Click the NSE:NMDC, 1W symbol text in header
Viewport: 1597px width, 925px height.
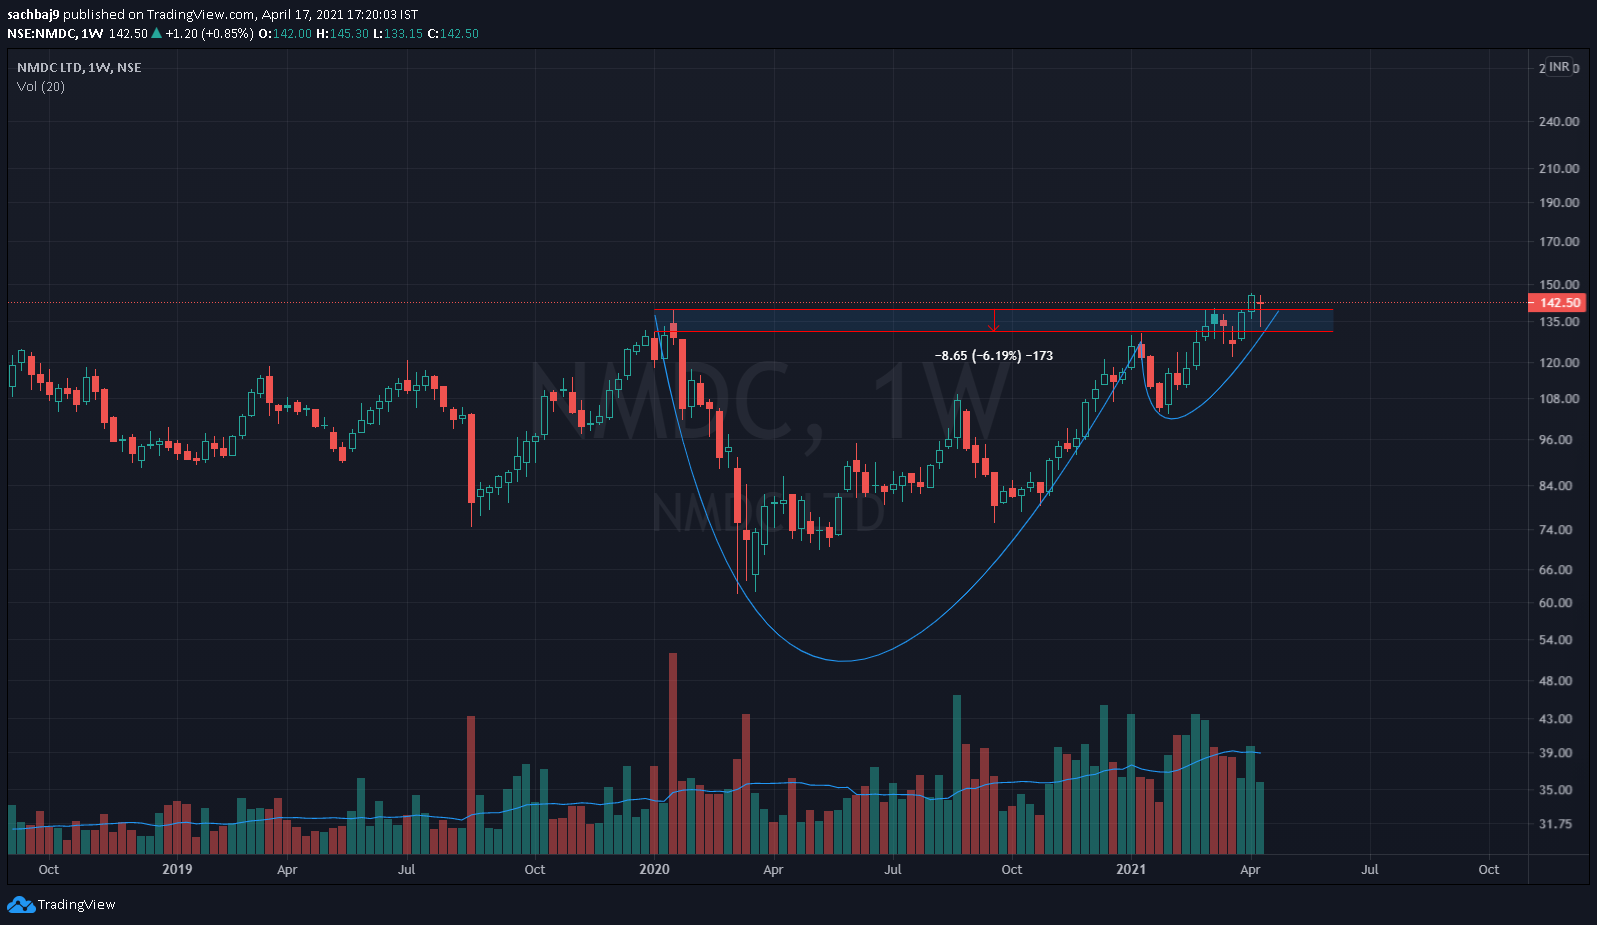[x=55, y=33]
